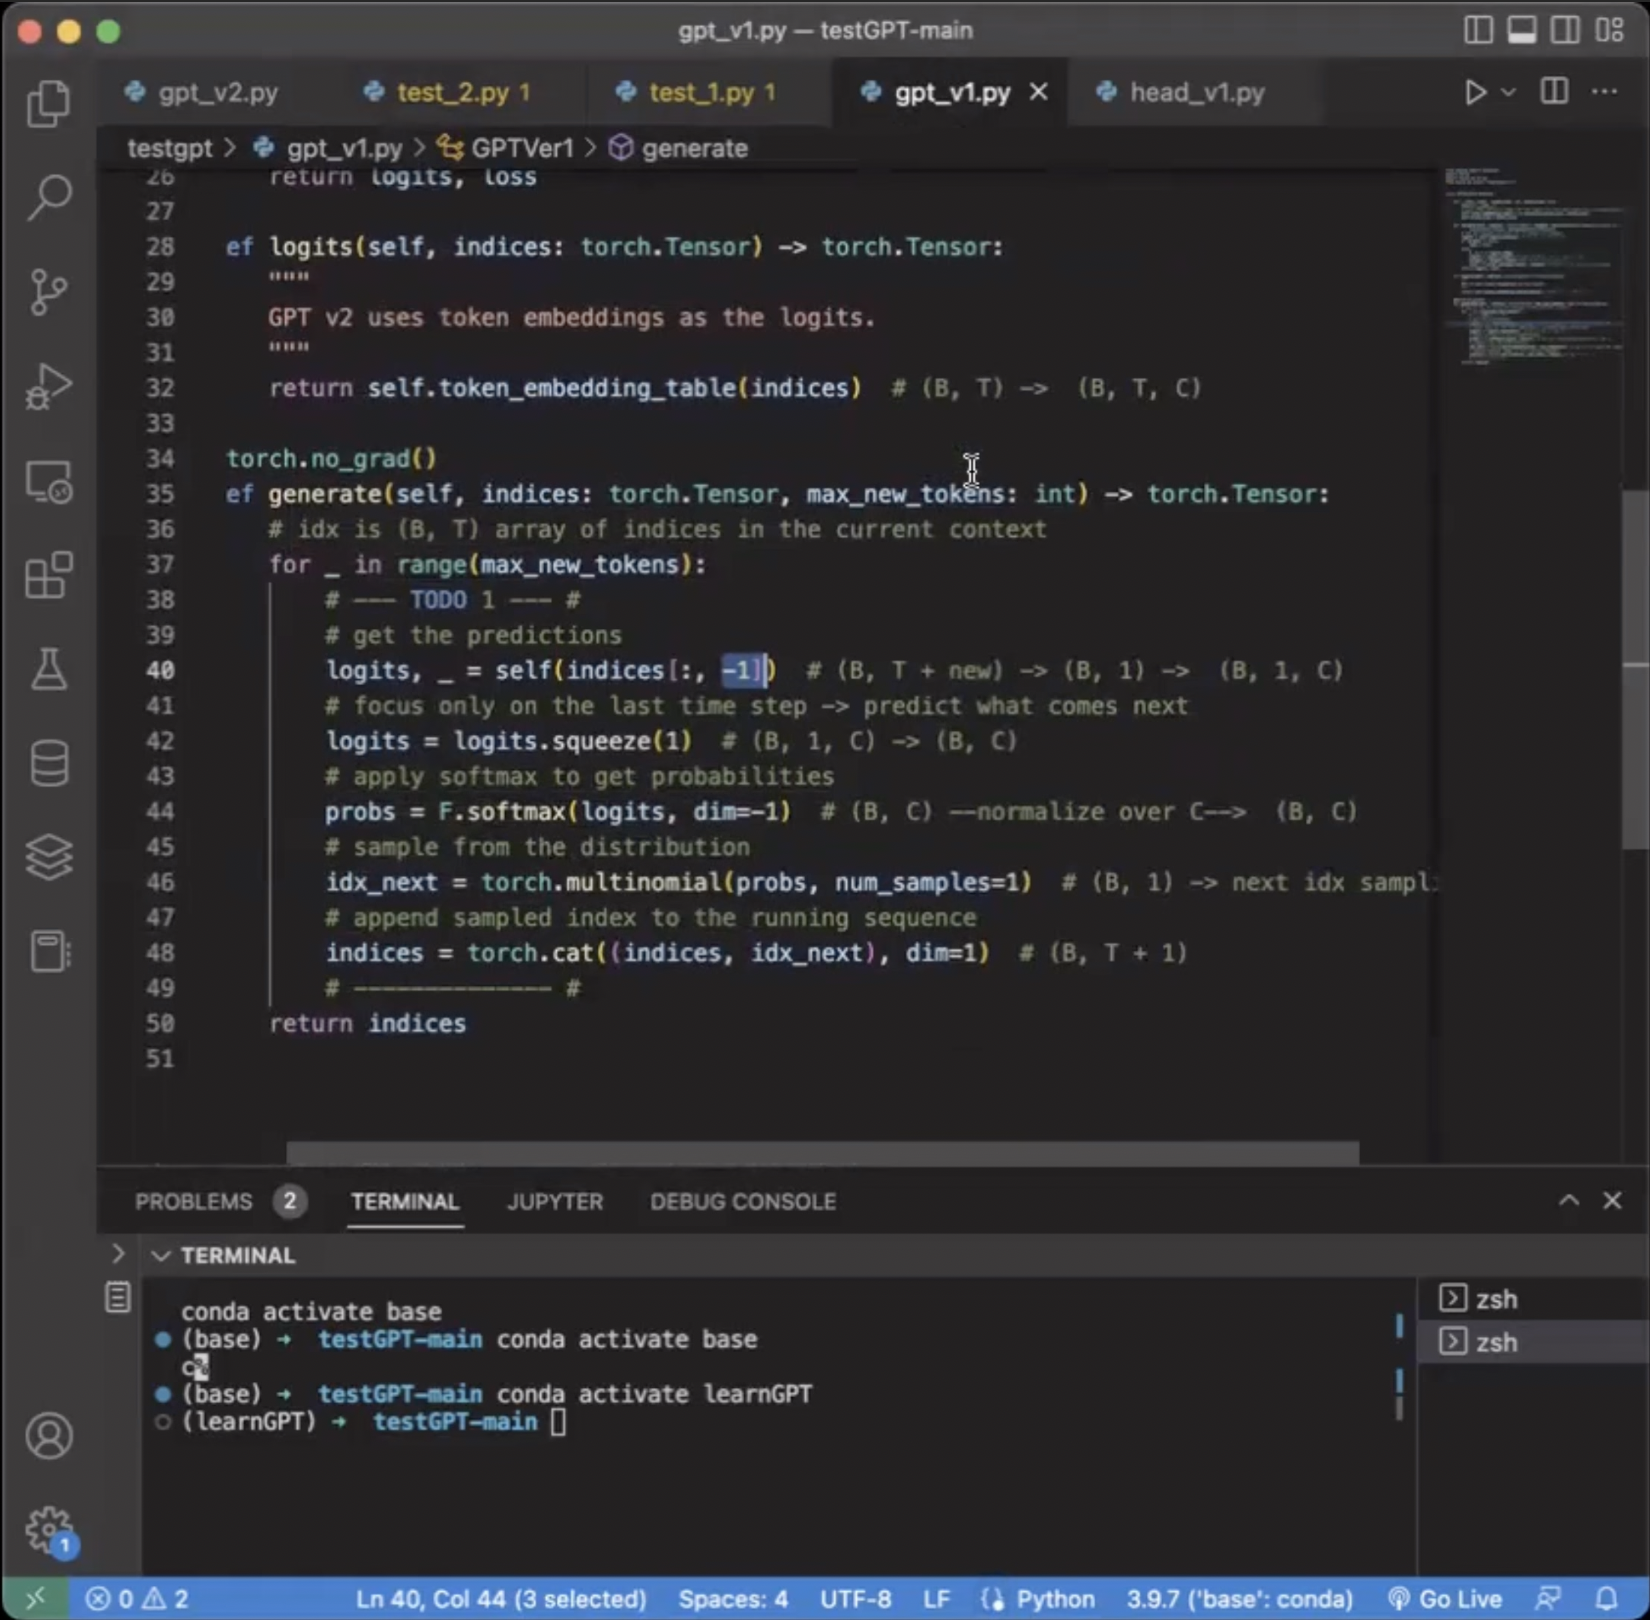Maximize panel with the up chevron

coord(1569,1200)
